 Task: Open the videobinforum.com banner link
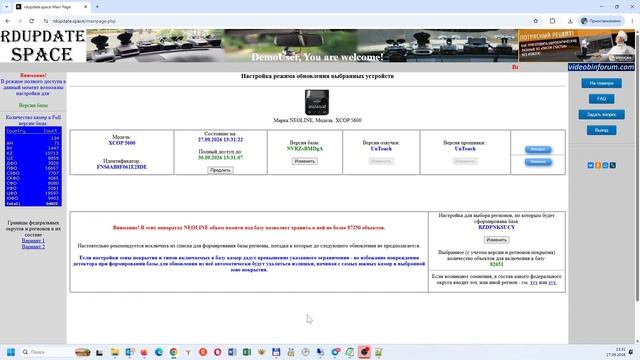(601, 67)
